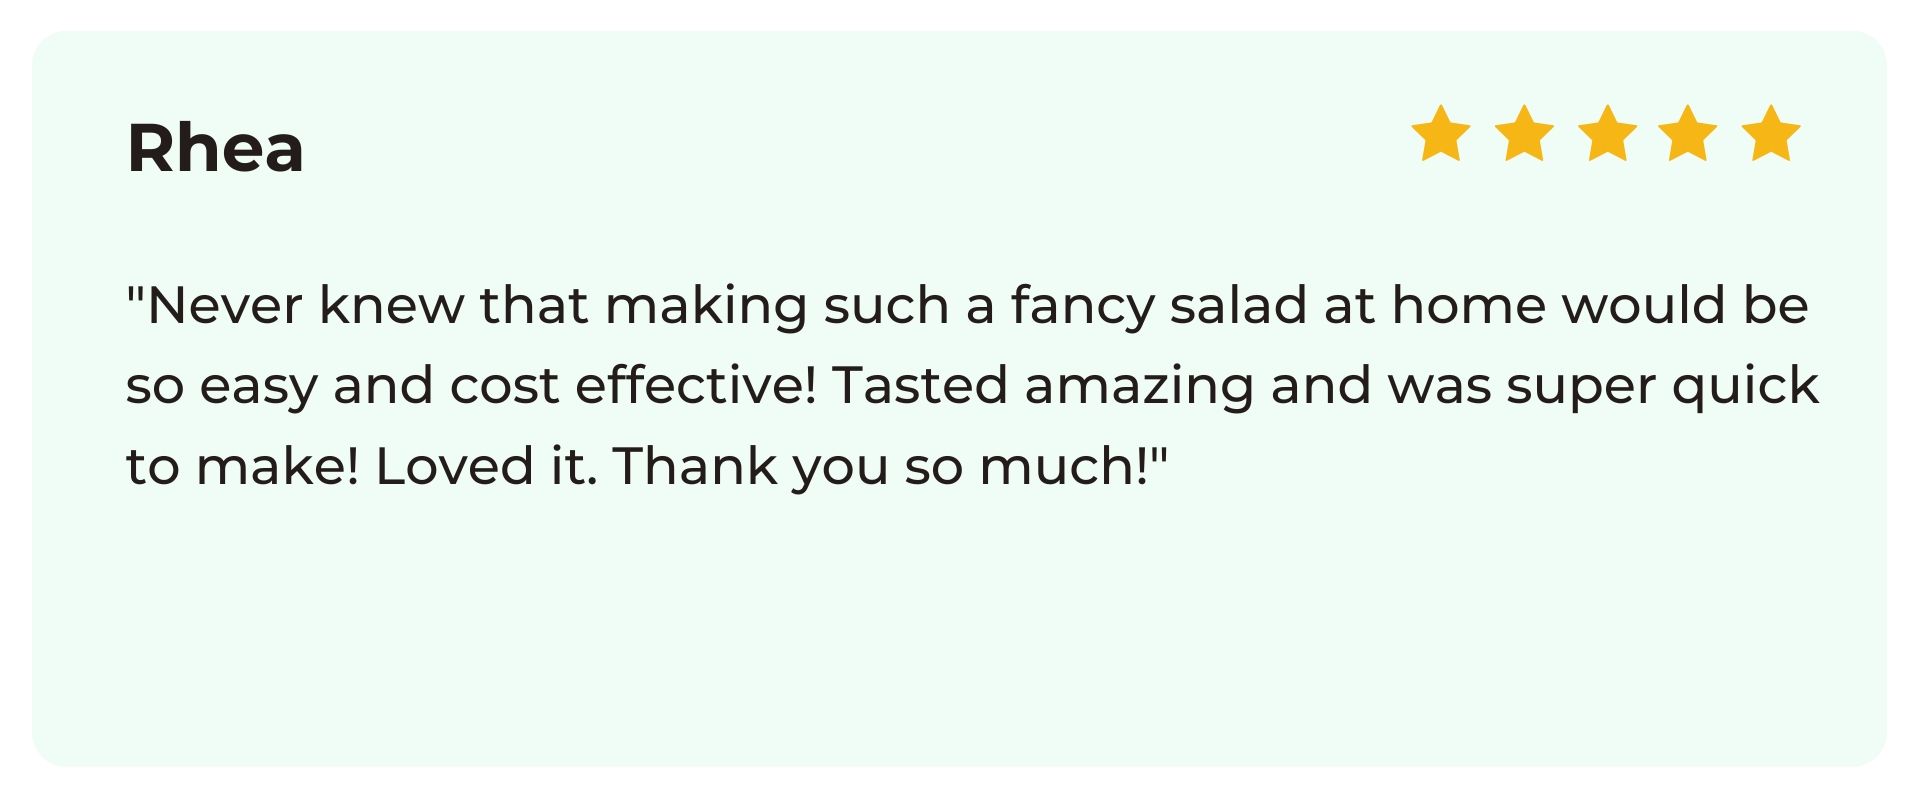Click the fourth rating star
Screen dimensions: 1920x800
tap(1688, 133)
